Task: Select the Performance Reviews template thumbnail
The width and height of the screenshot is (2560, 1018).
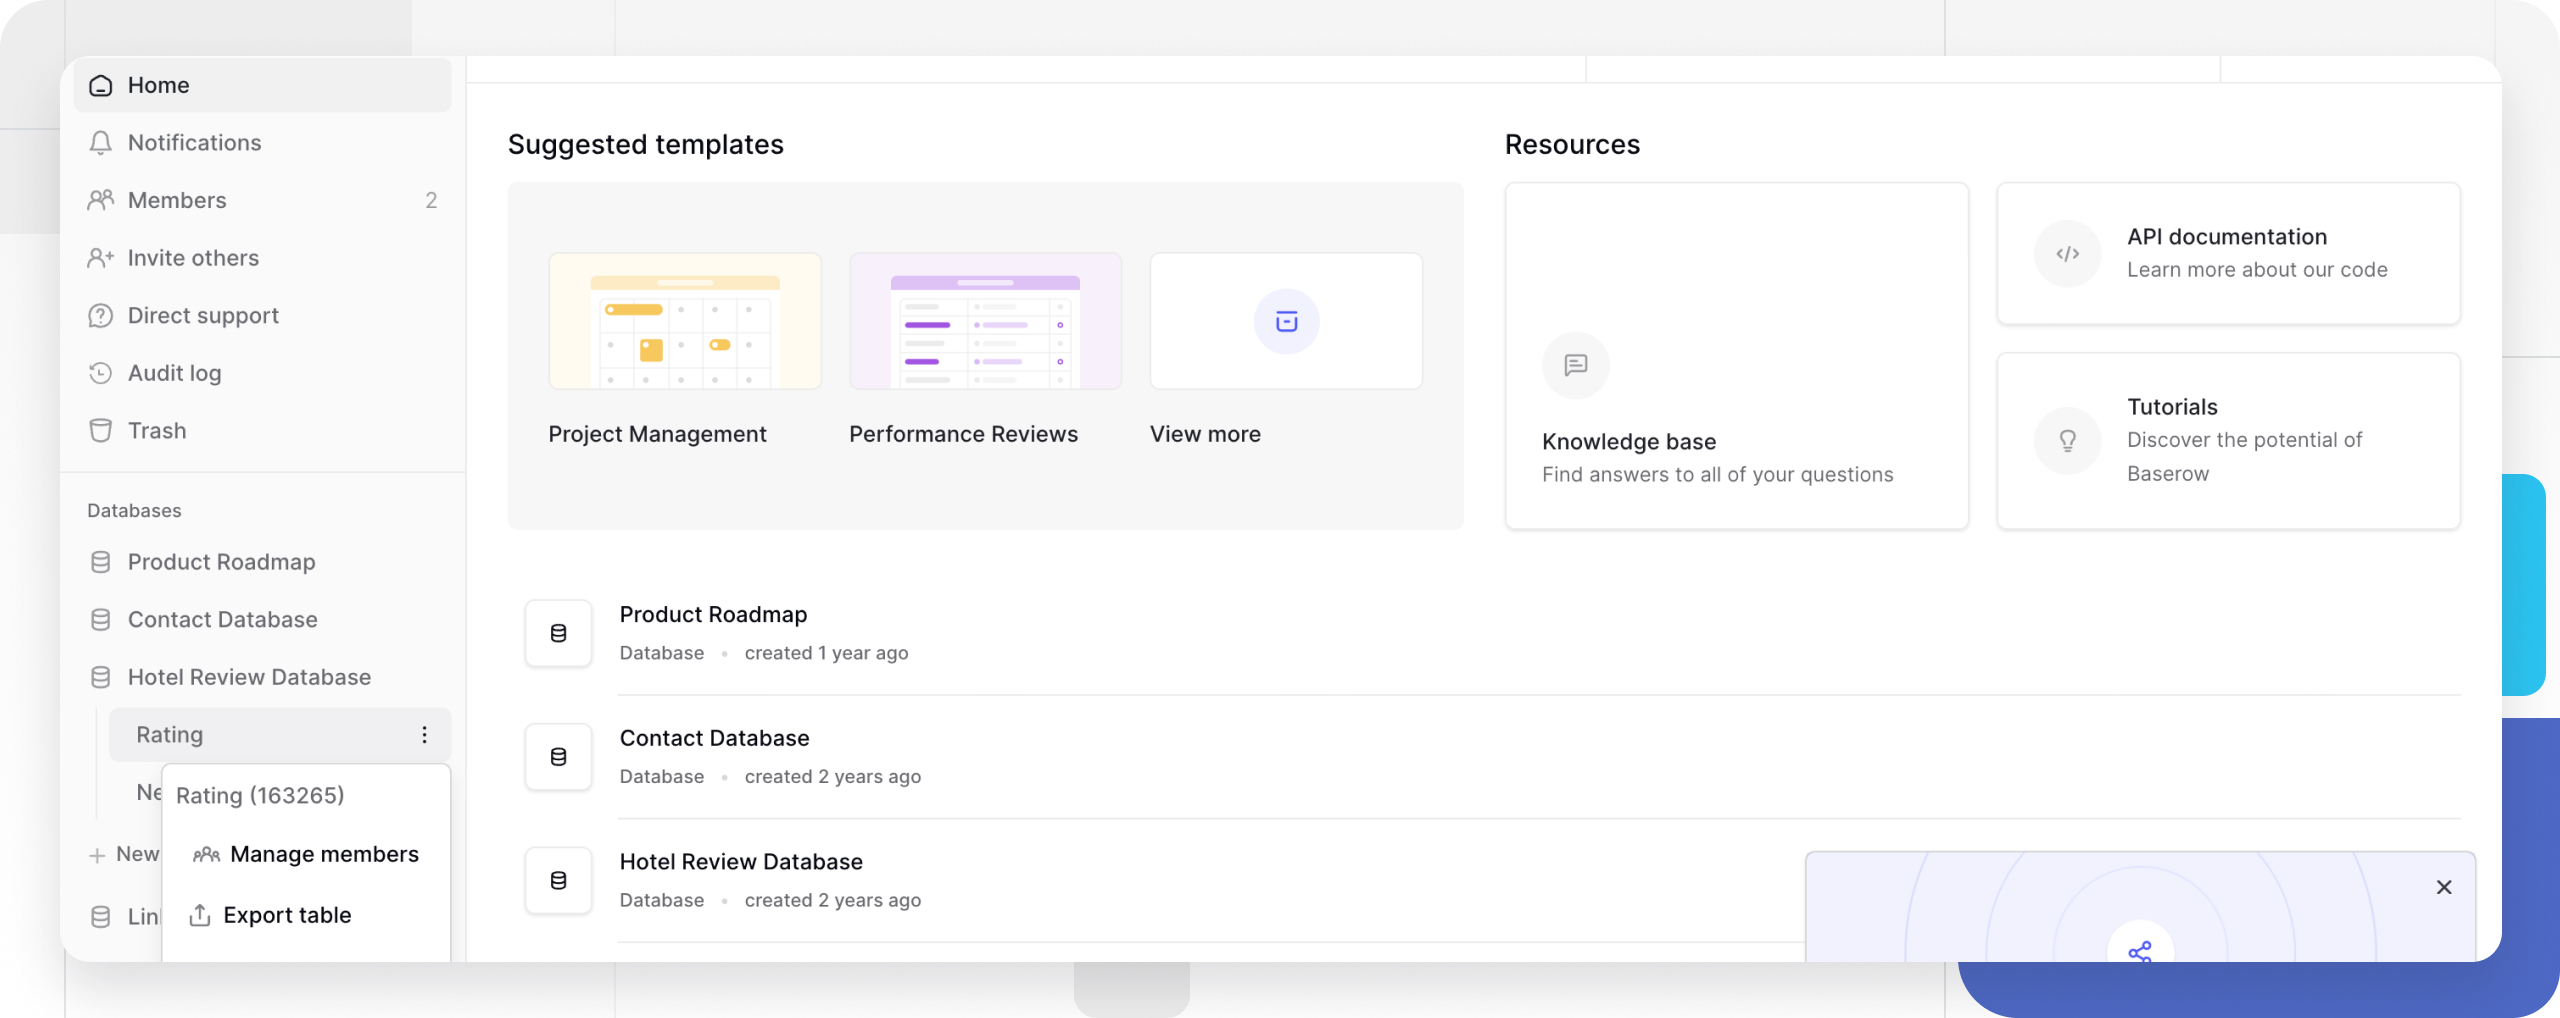Action: pyautogui.click(x=985, y=322)
